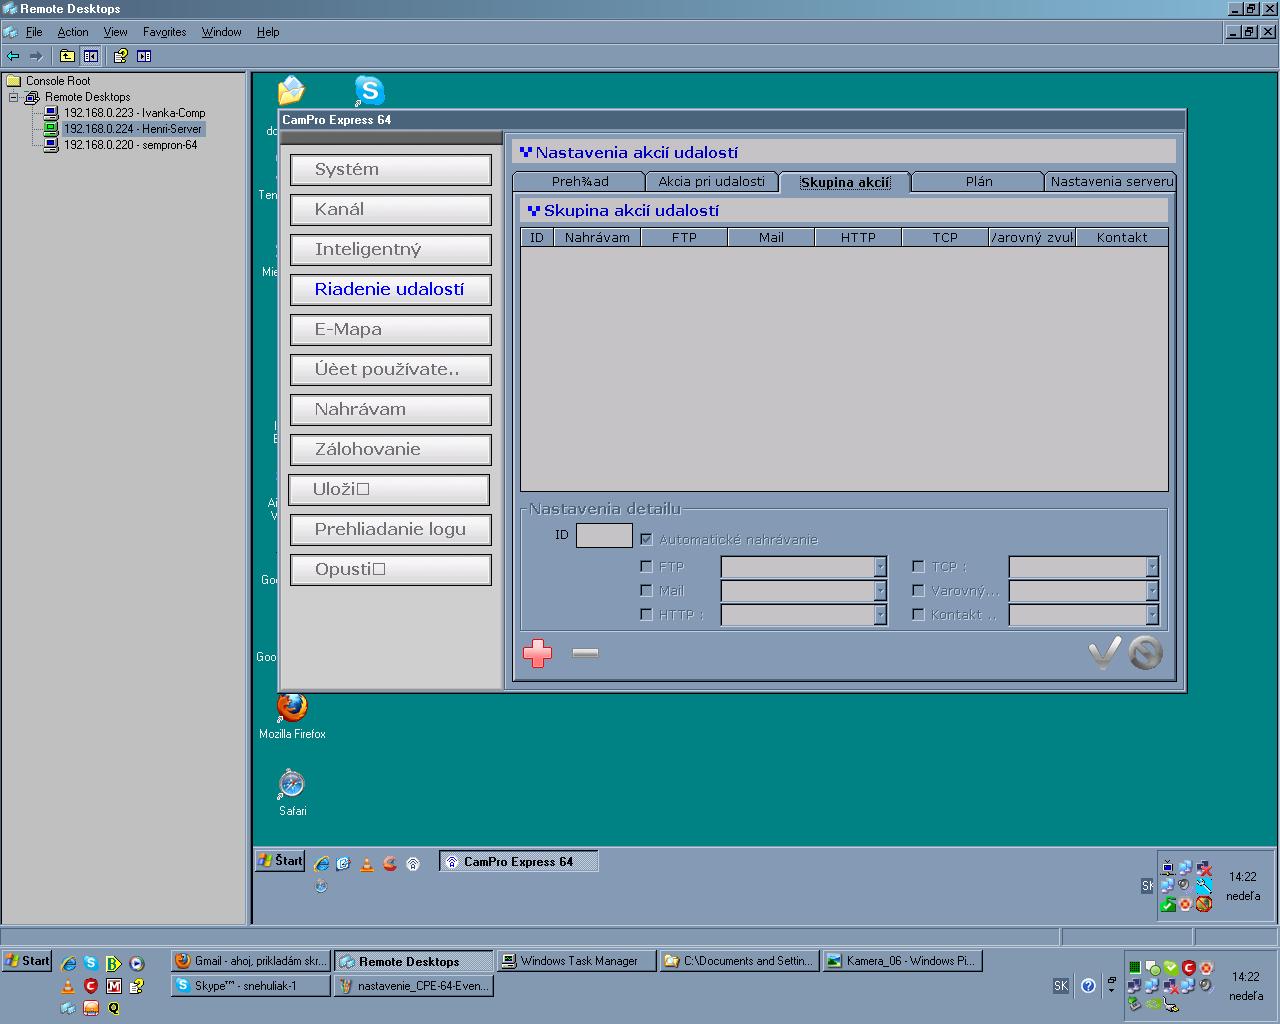The height and width of the screenshot is (1024, 1280).
Task: Click the back arrow in the console toolbar
Action: (x=13, y=56)
